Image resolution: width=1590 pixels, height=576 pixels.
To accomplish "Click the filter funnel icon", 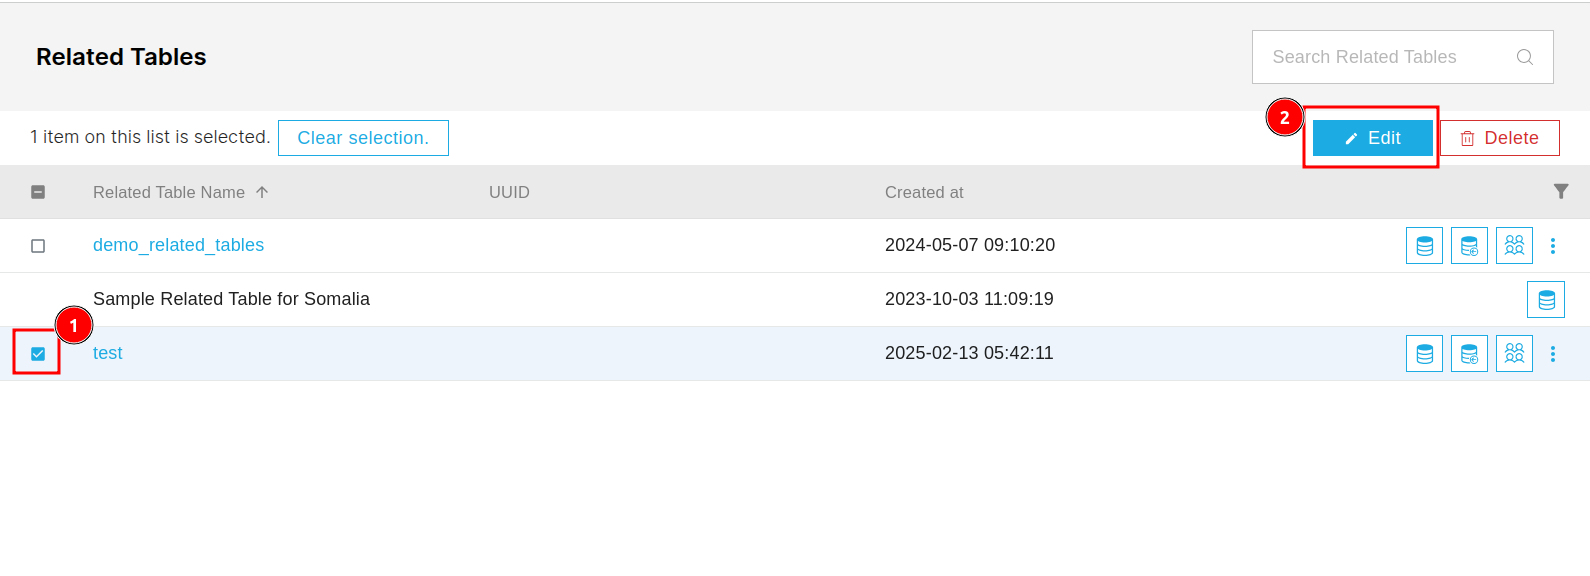I will coord(1561,191).
